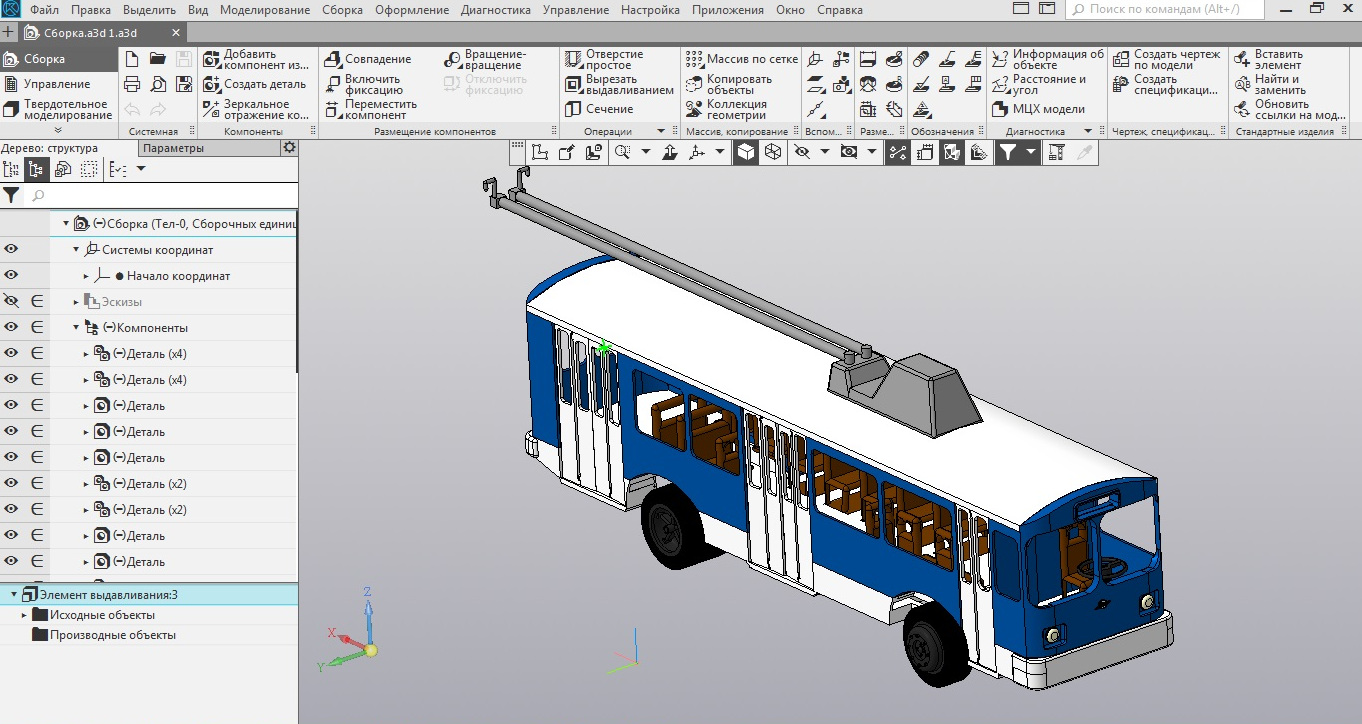Select the Создать деталь tool
This screenshot has height=724, width=1362.
255,84
